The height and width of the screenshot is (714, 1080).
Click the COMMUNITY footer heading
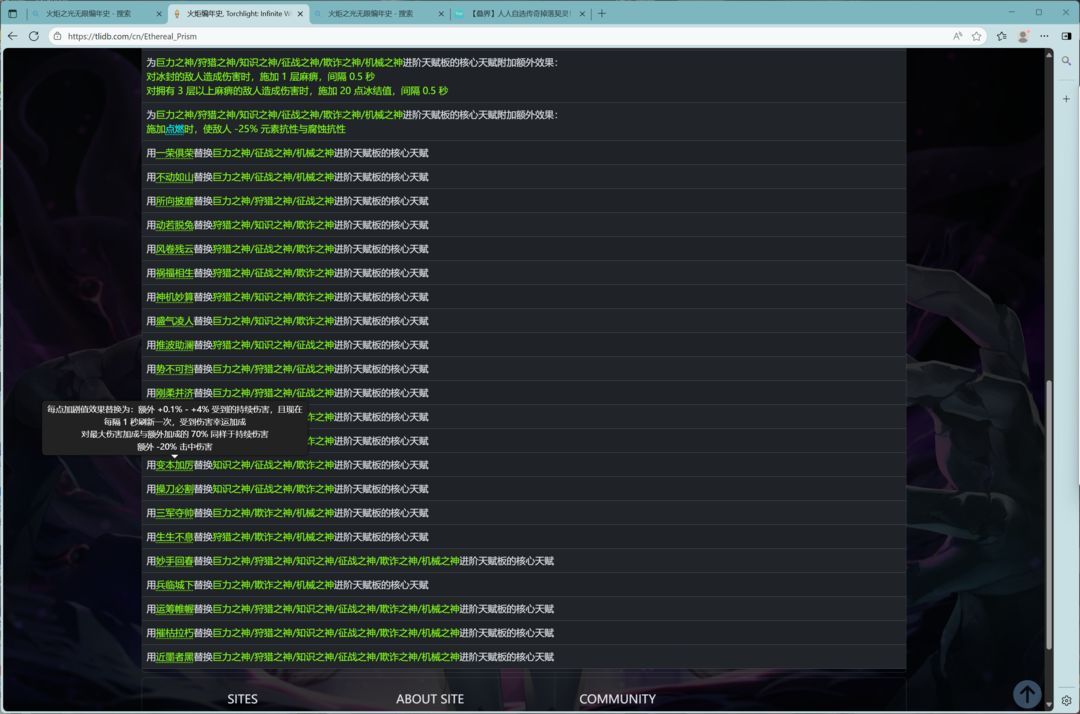617,699
